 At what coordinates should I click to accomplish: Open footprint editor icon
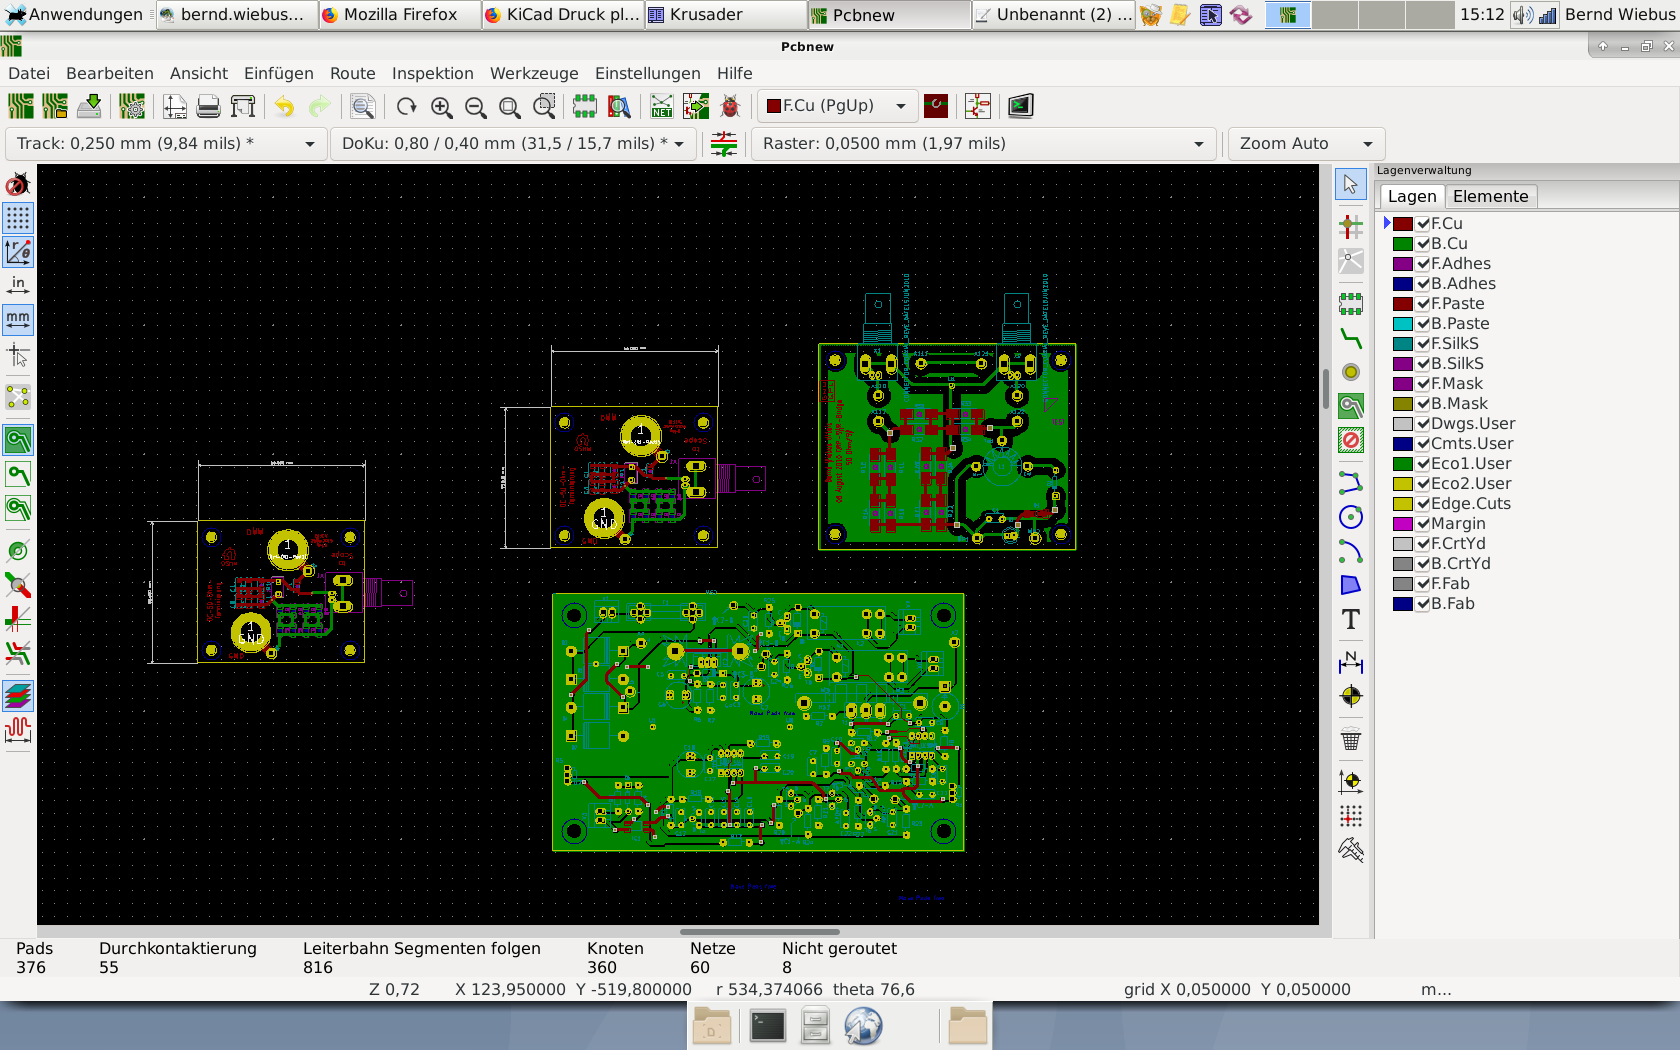pyautogui.click(x=585, y=106)
